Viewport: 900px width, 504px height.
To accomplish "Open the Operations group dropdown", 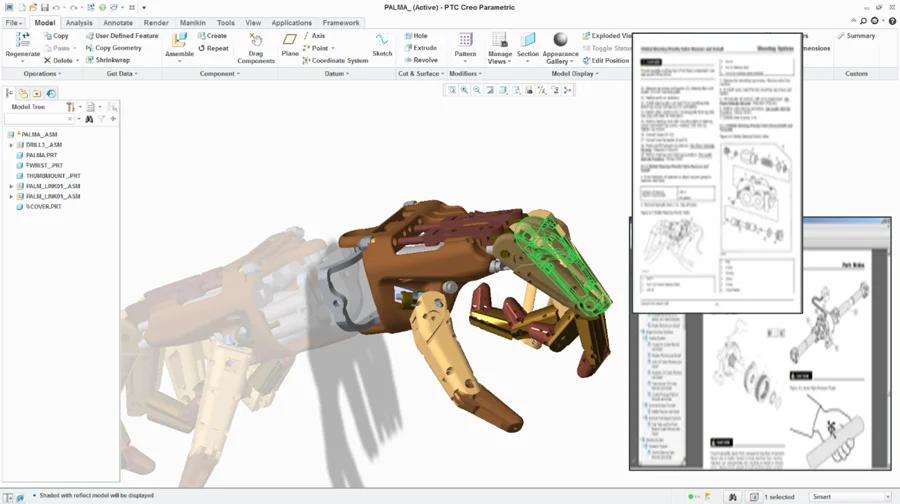I will coord(44,73).
